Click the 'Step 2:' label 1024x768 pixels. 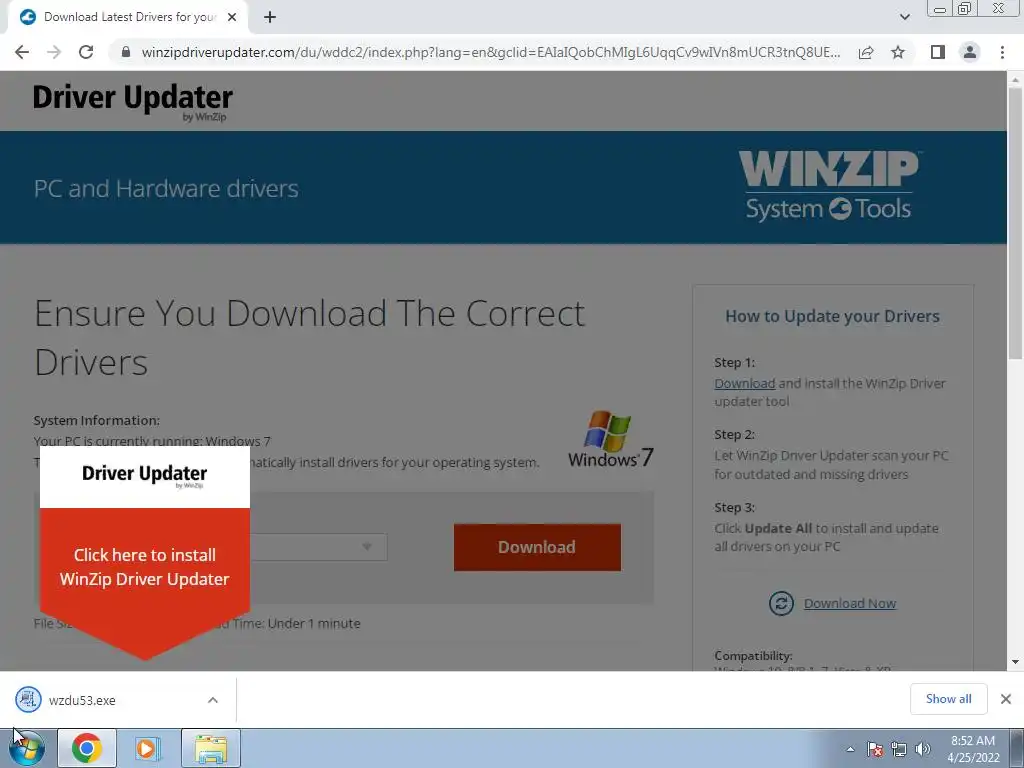point(734,434)
